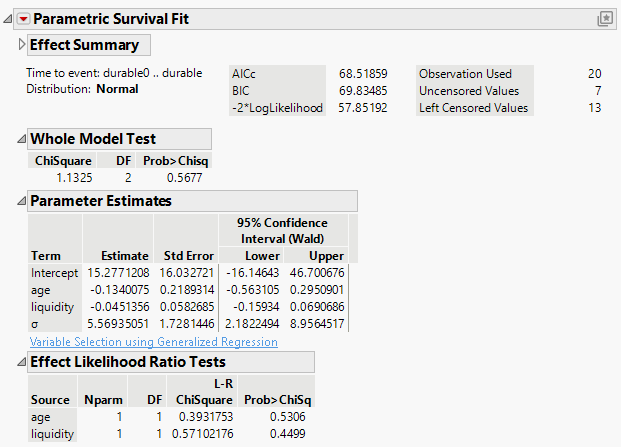Collapse the Parametric Survival Fit outline
Screen dimensions: 621x447
click(x=8, y=19)
